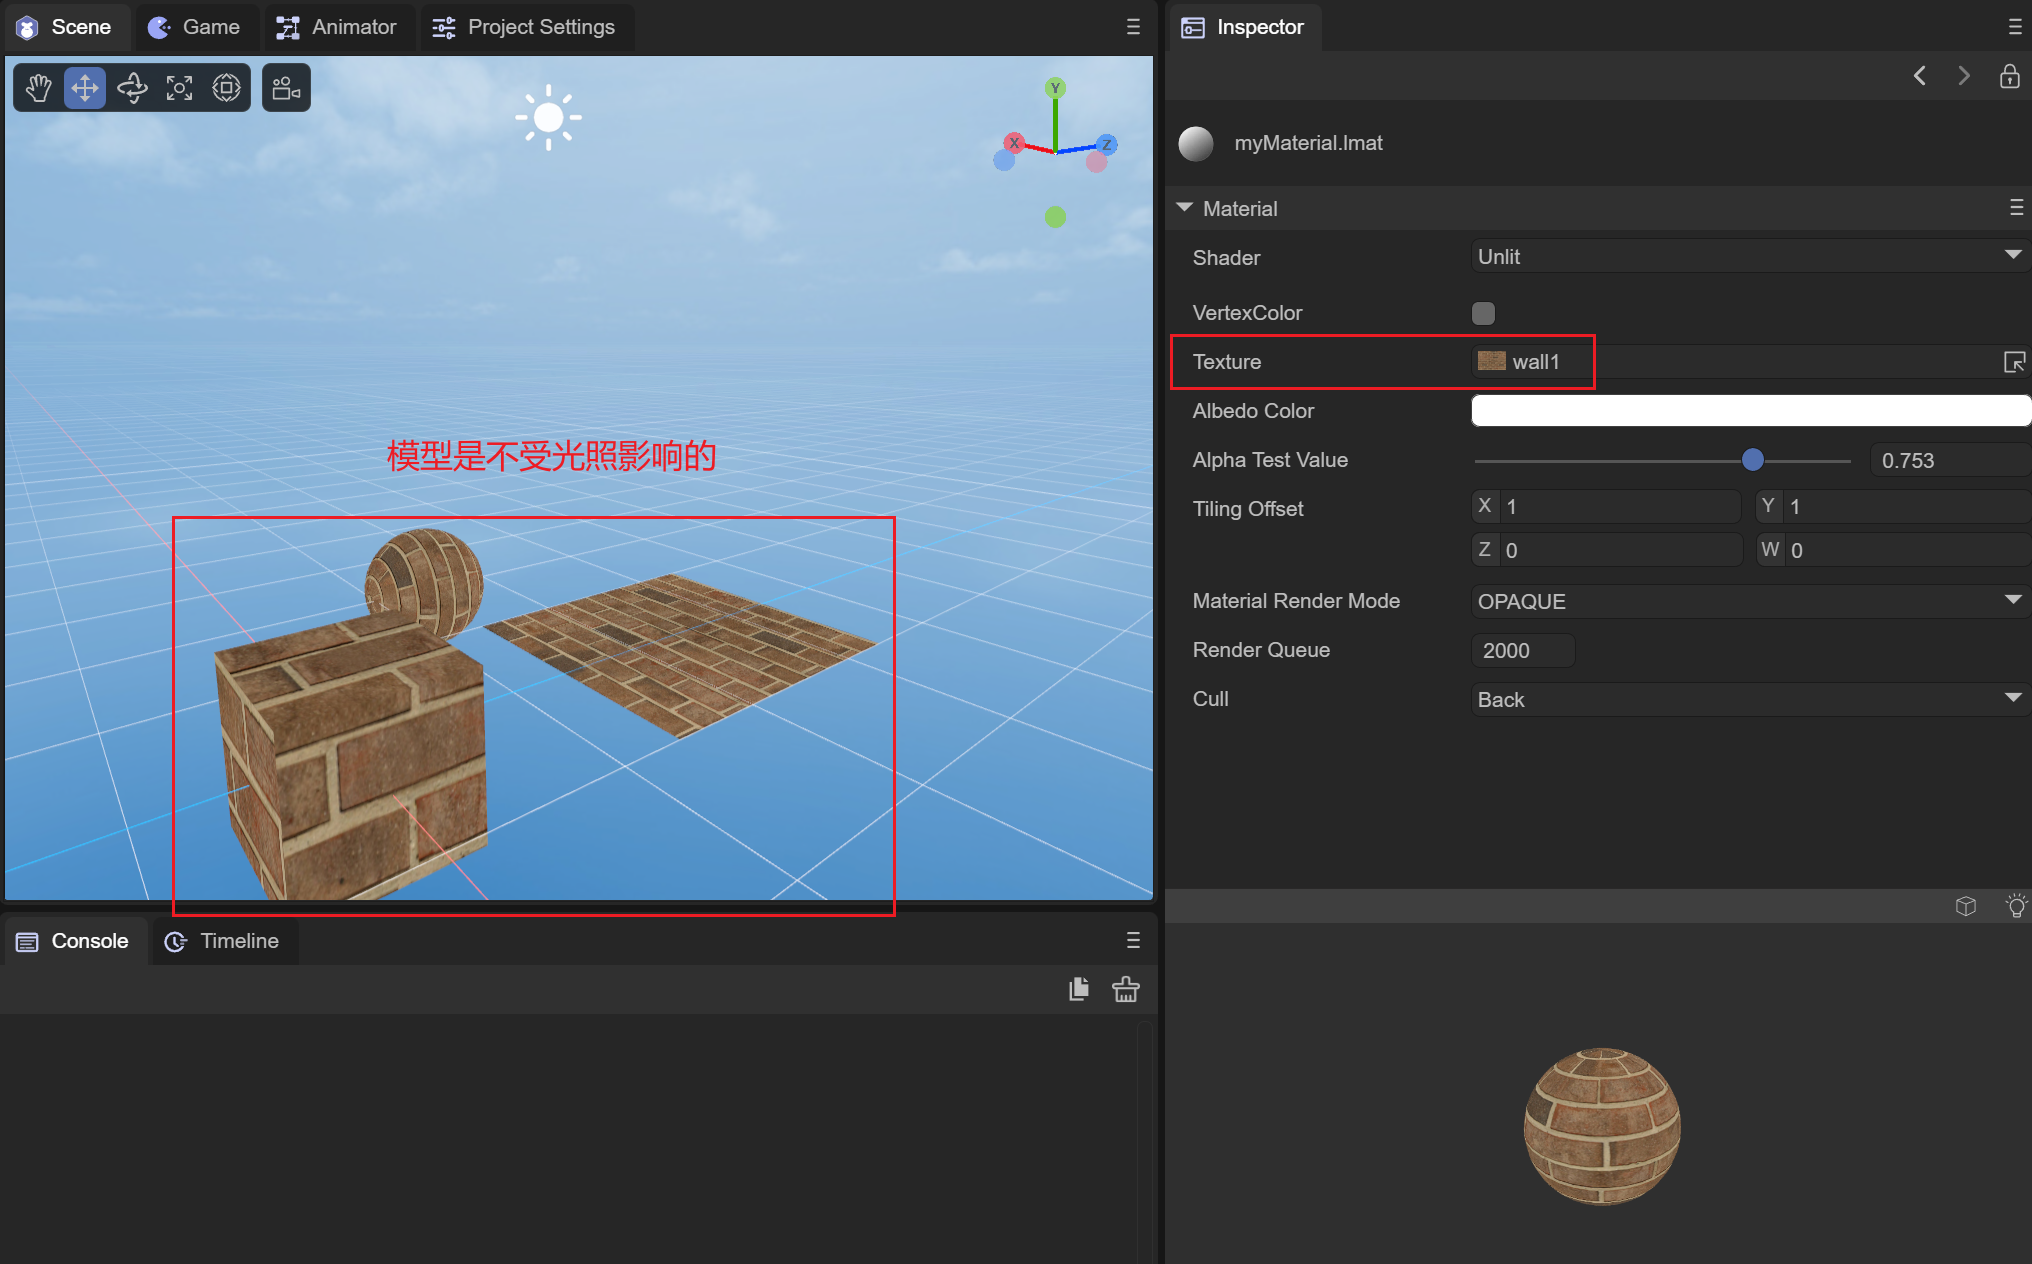Select the rotate tool

tap(132, 88)
